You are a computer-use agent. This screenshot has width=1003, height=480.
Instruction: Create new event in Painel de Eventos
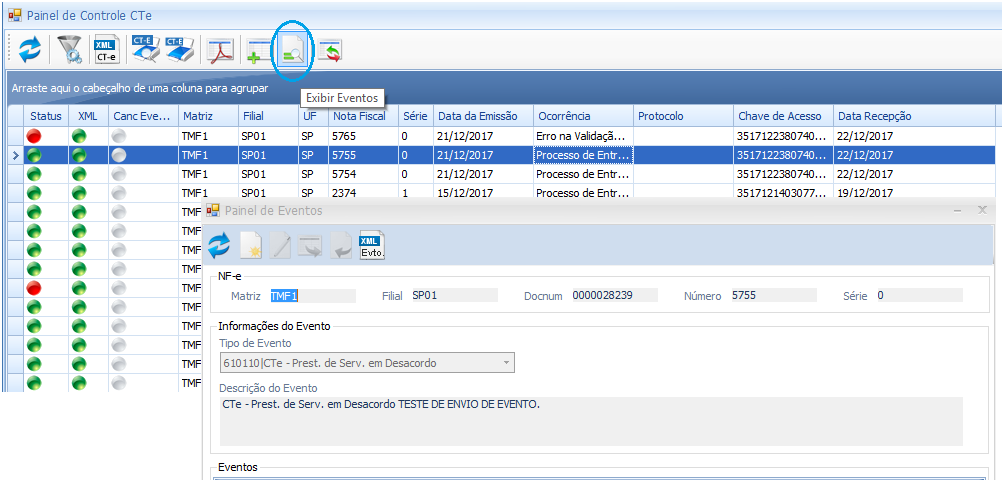(251, 246)
